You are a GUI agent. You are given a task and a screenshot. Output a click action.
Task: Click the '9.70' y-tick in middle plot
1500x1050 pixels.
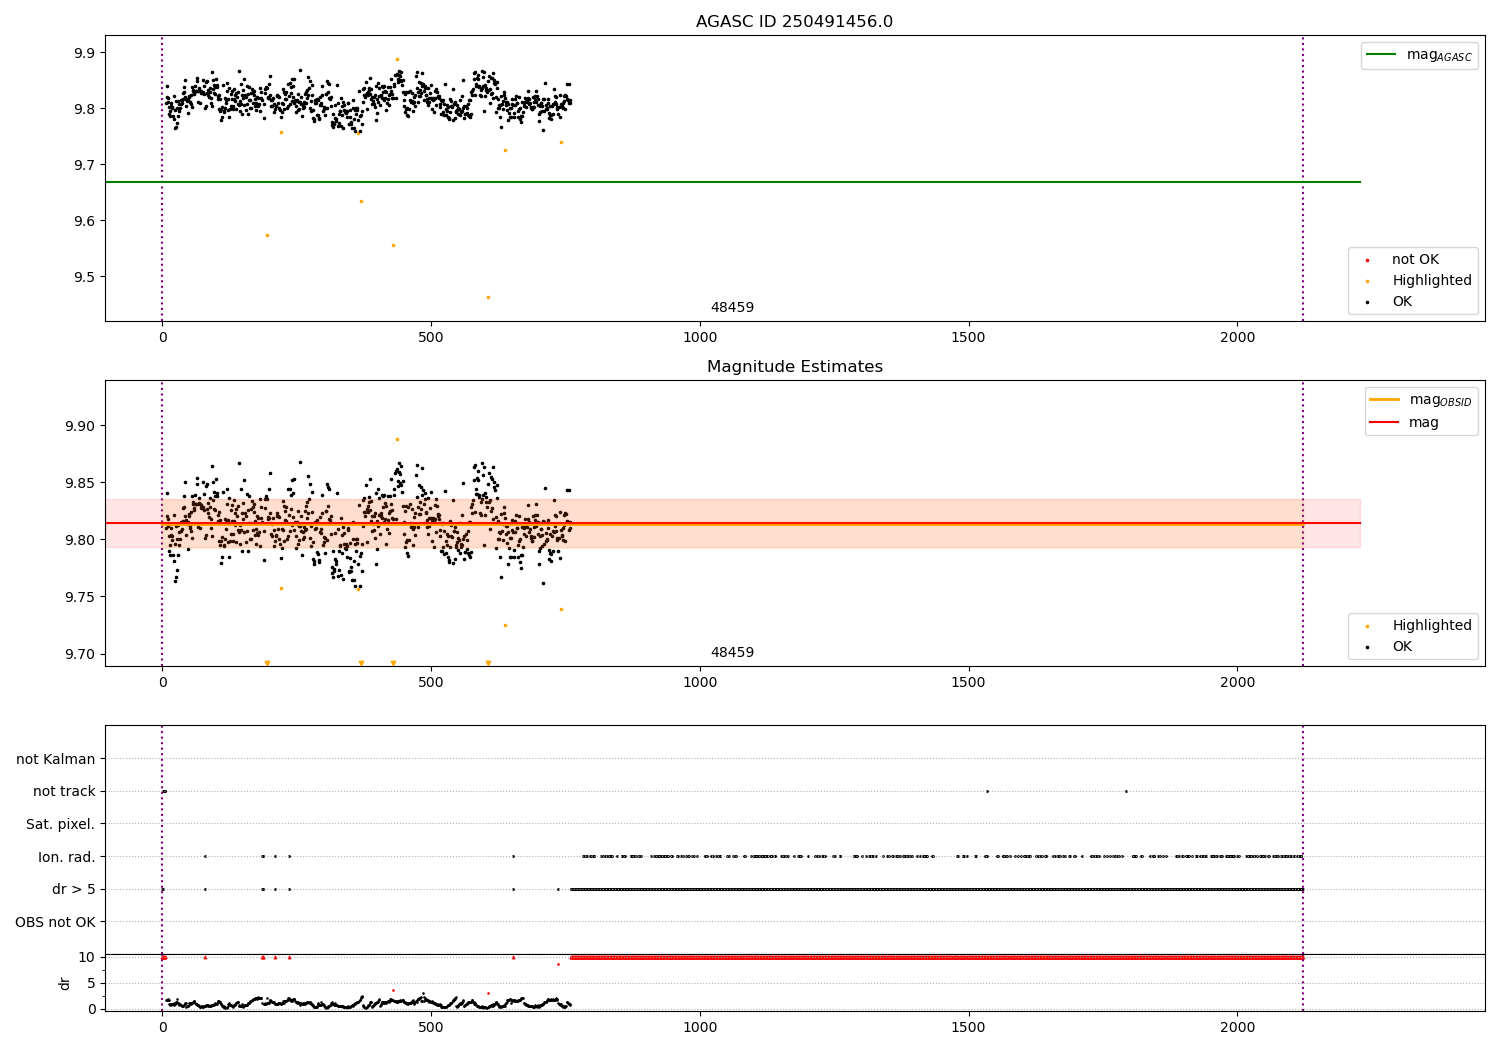[x=81, y=654]
